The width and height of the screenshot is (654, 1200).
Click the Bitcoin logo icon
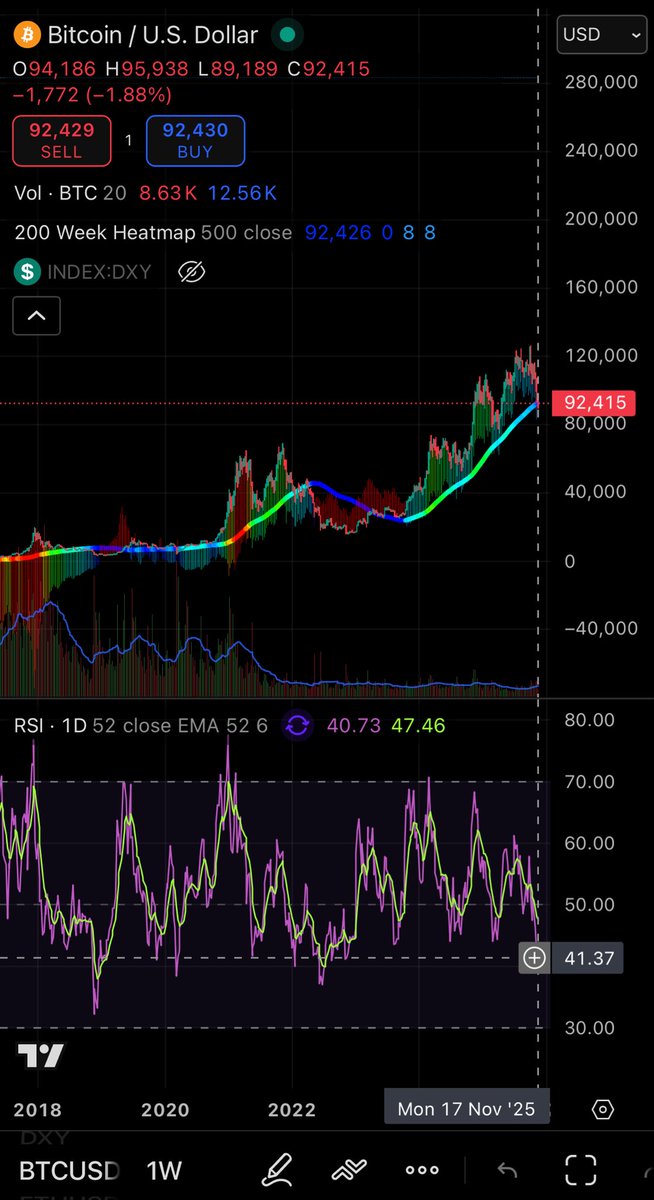28,35
